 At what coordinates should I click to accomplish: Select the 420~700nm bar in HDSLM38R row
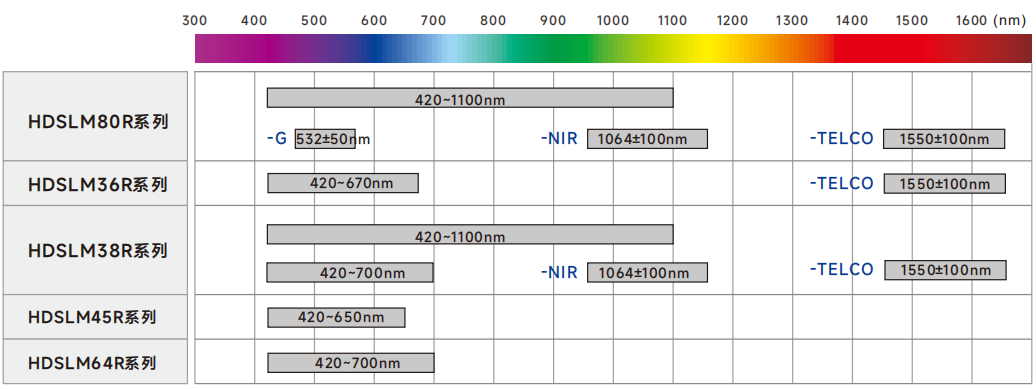[350, 273]
